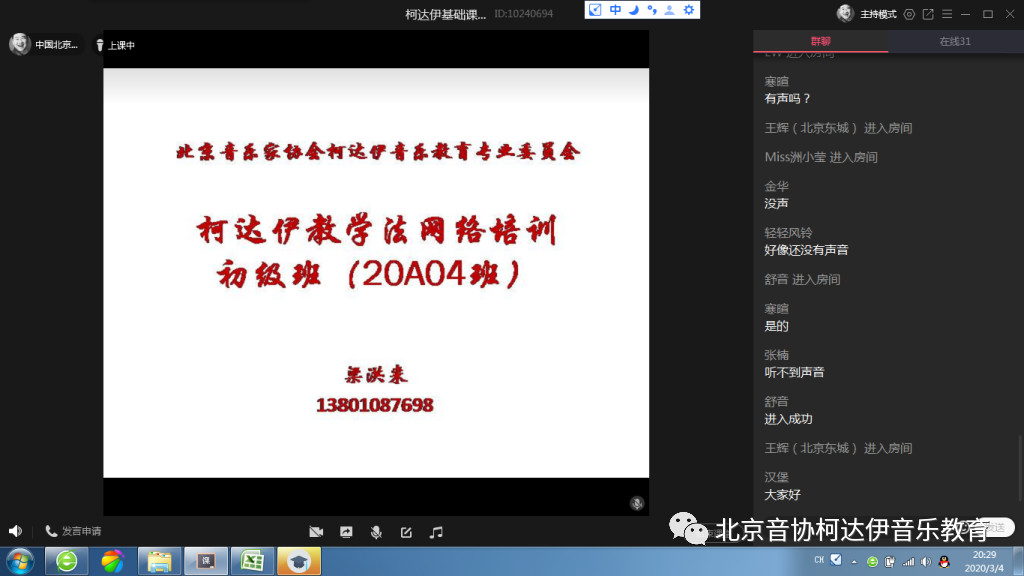Click the Miss洲小莹 进入房间 notice
Screen dimensions: 1024x576
click(821, 157)
